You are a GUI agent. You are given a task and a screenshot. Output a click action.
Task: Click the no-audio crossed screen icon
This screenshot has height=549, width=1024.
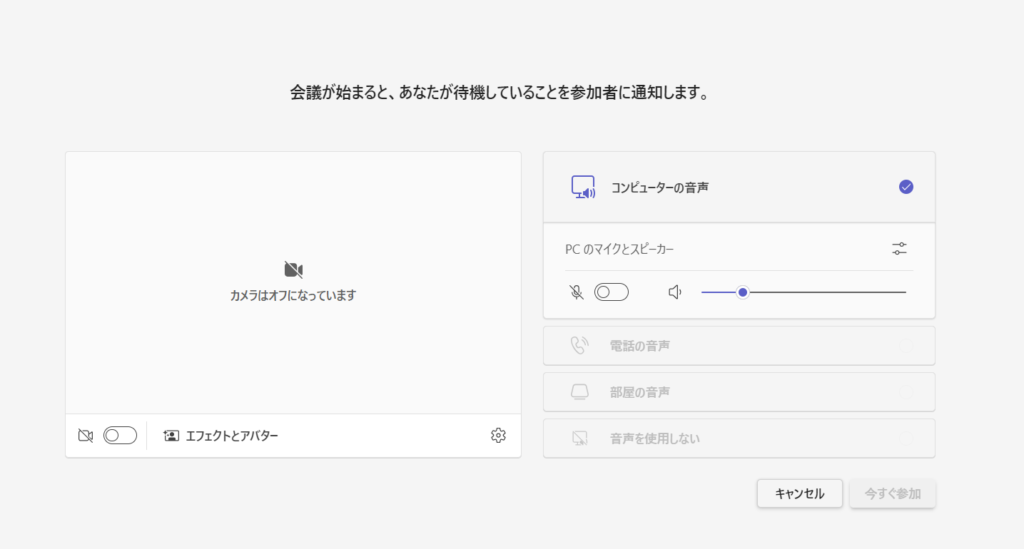coord(579,438)
